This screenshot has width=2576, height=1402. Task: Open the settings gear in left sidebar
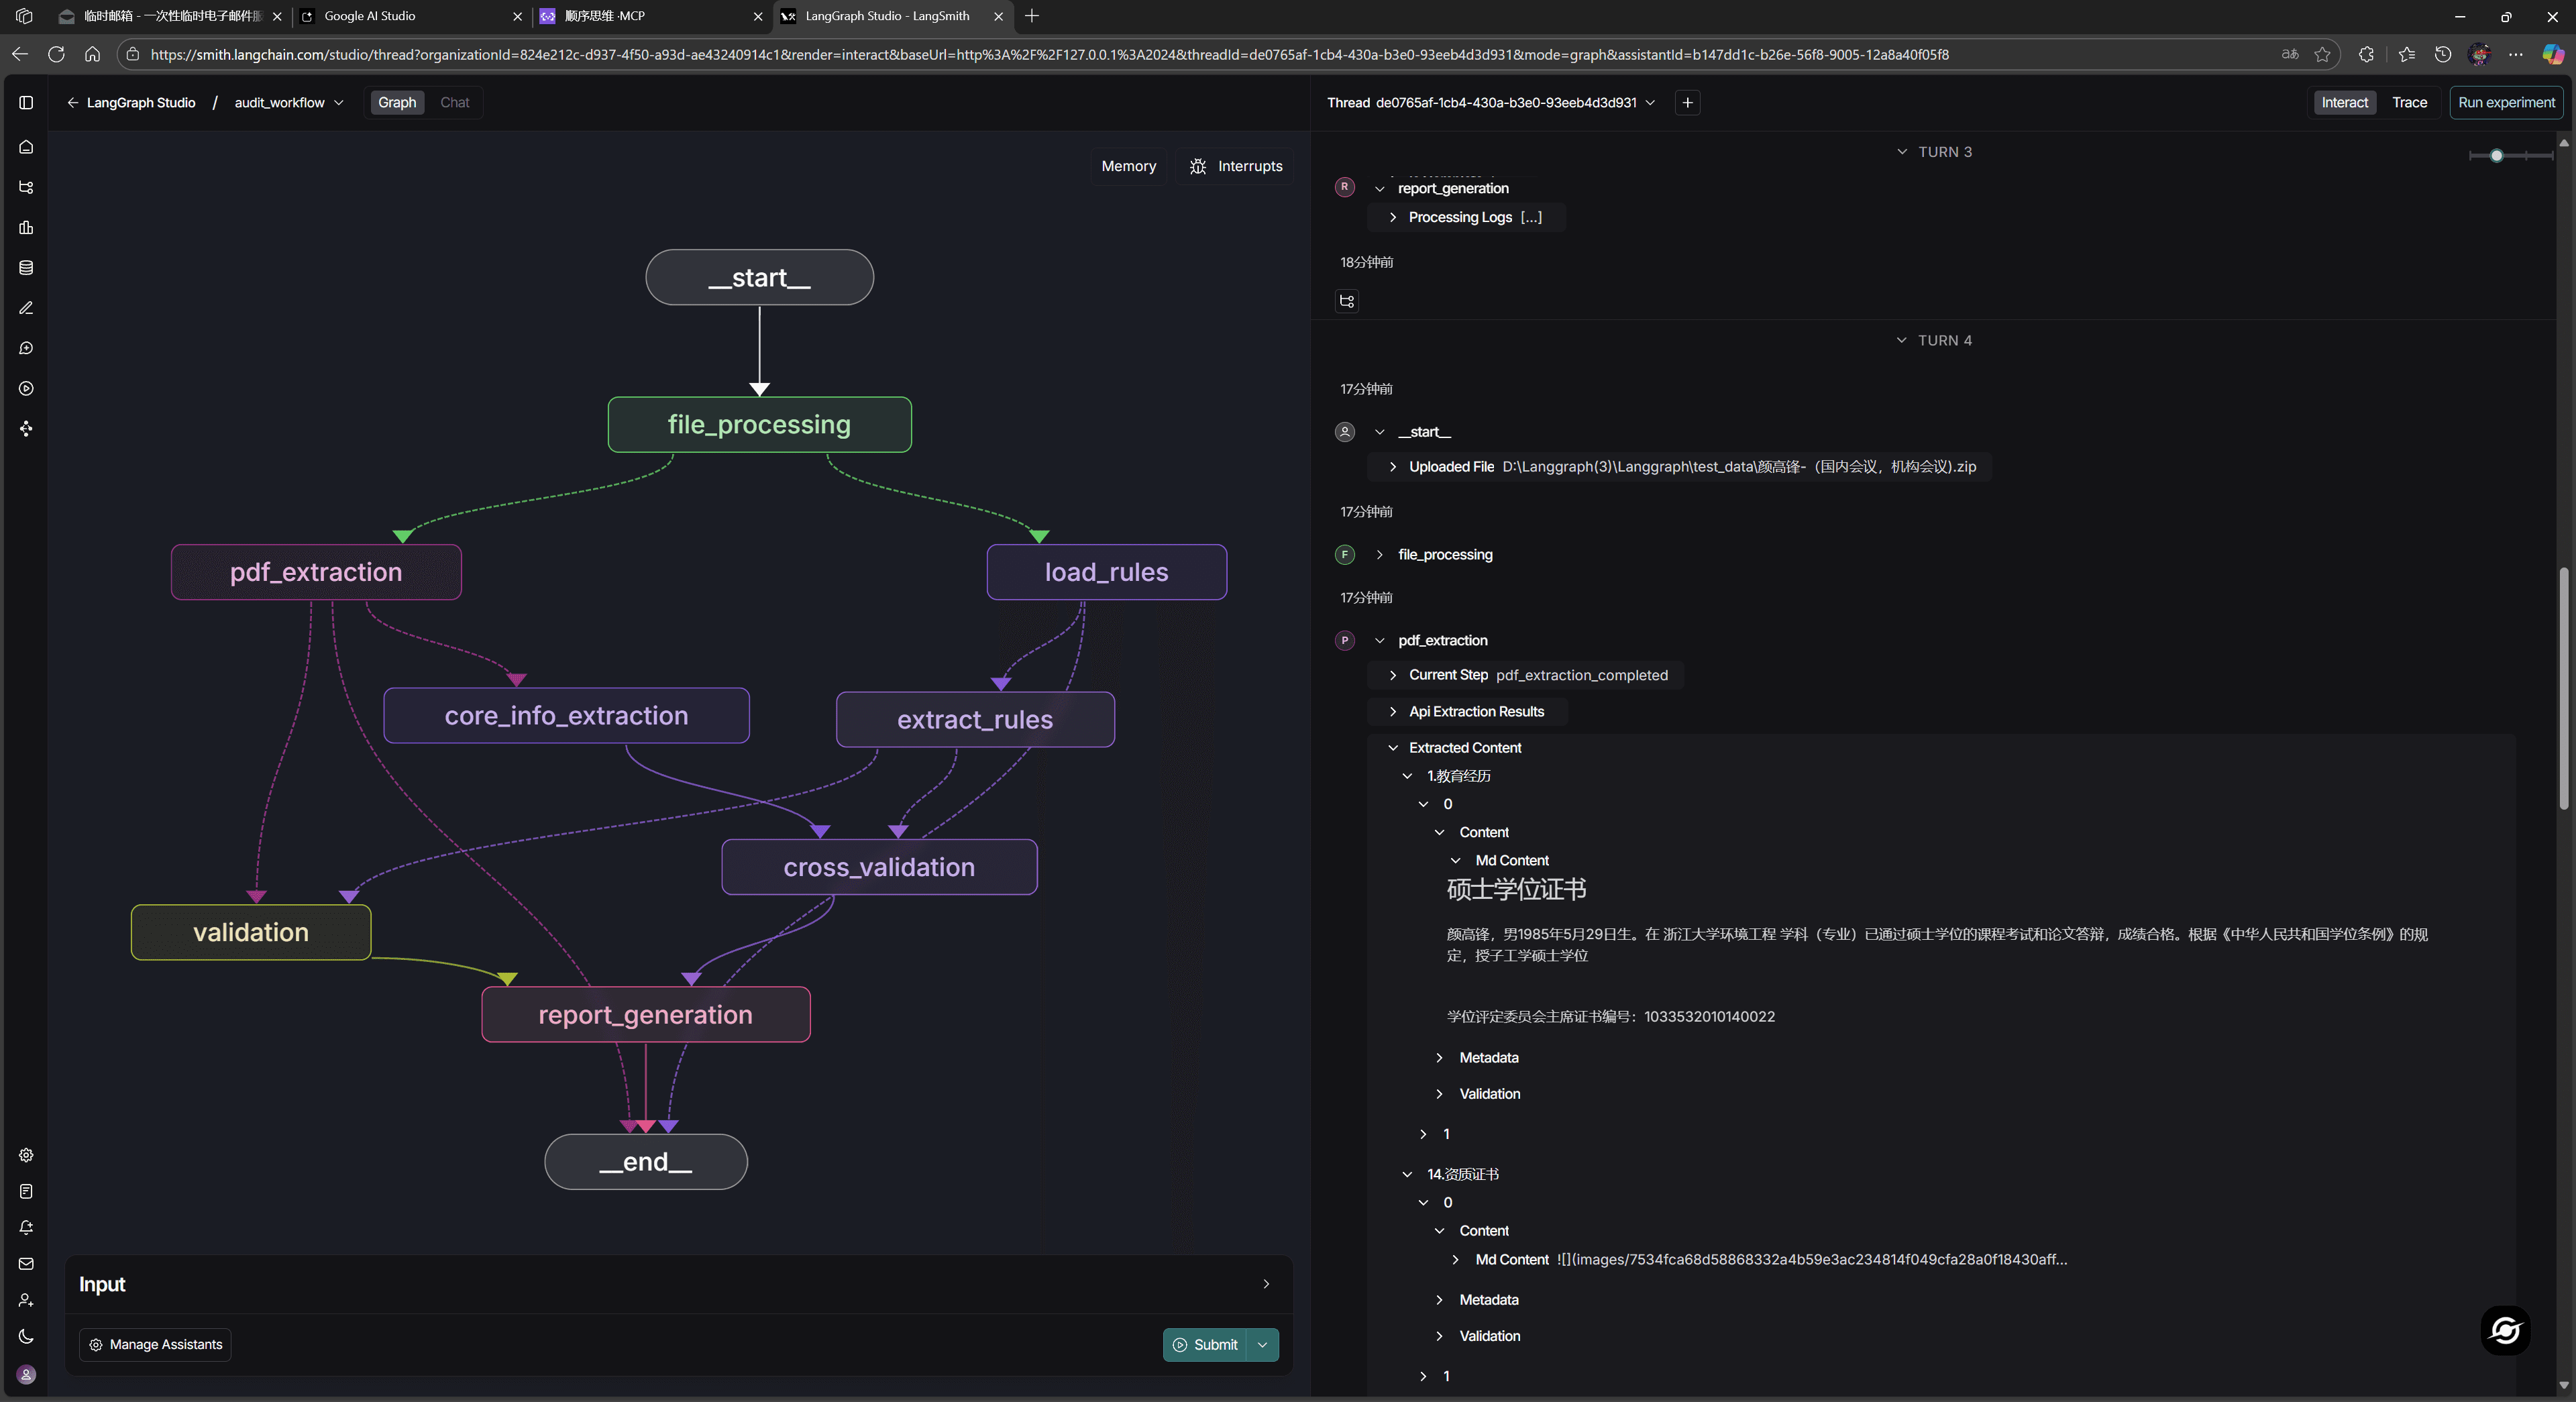(26, 1155)
